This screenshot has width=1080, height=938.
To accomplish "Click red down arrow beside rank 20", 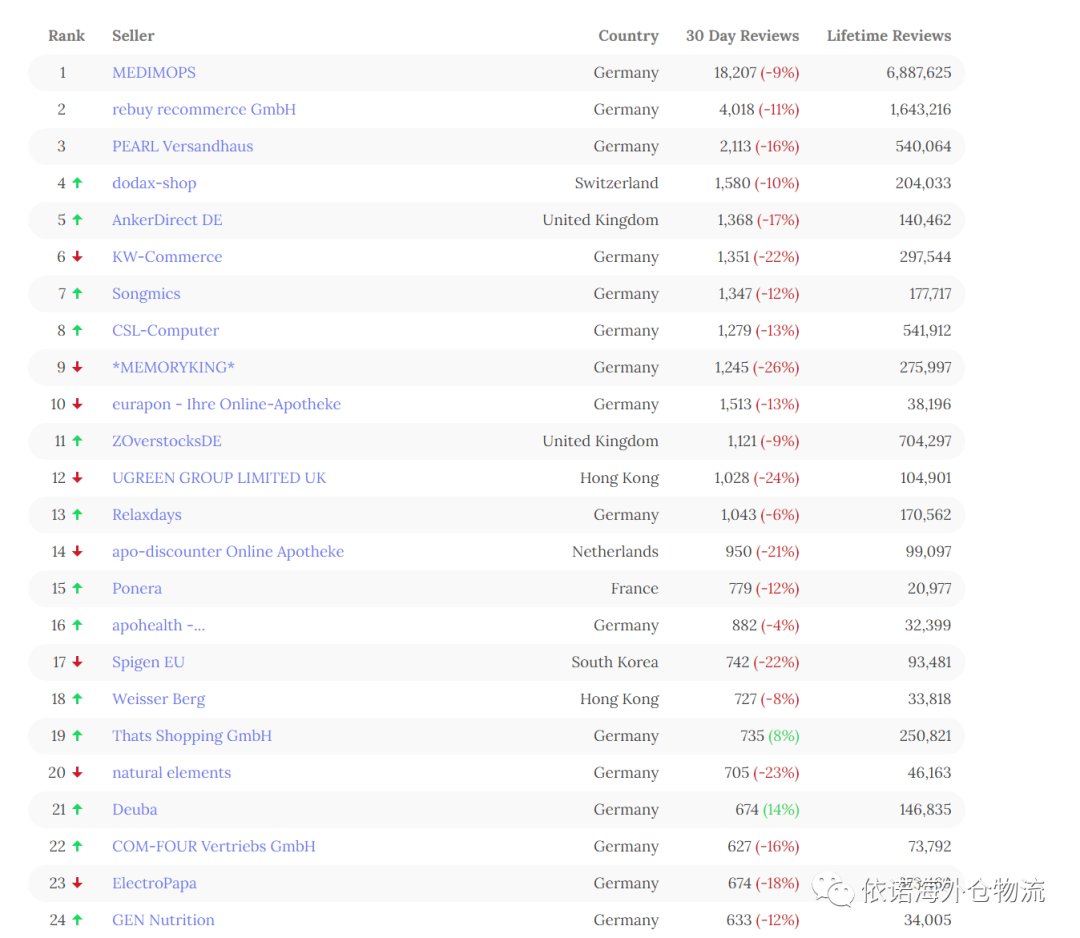I will click(x=77, y=773).
